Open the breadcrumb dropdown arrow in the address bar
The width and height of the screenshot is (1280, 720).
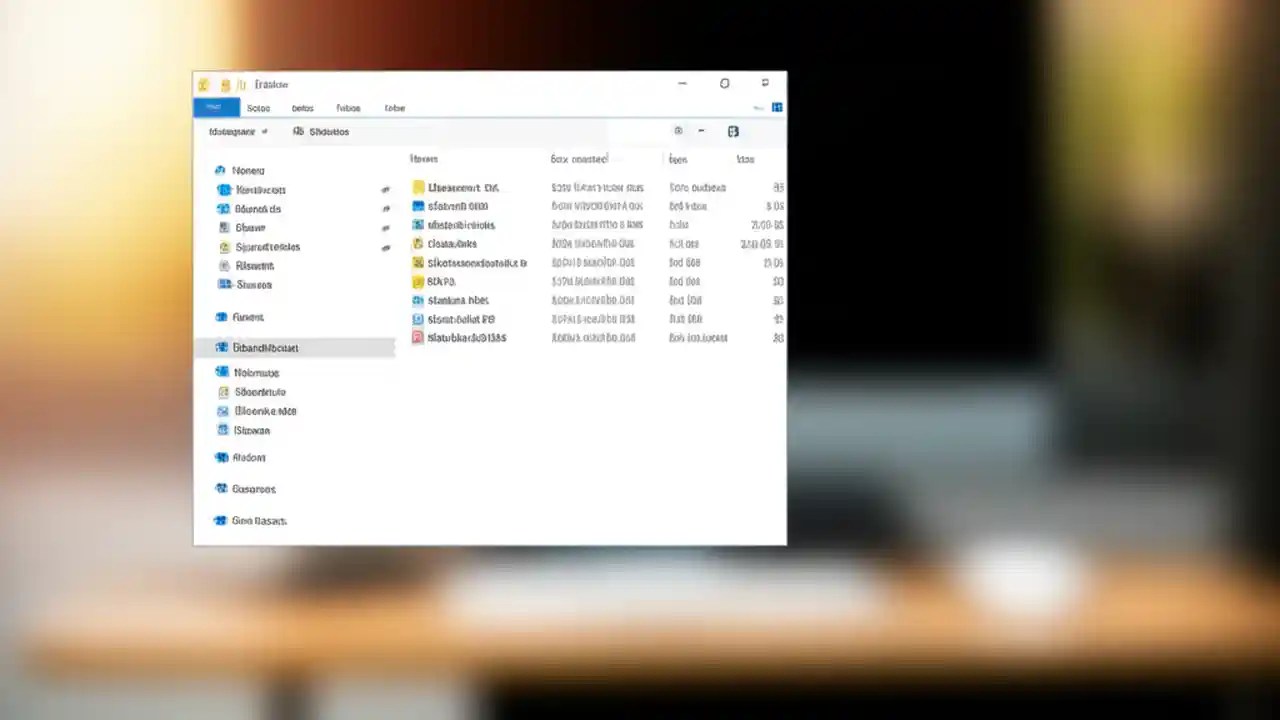pyautogui.click(x=264, y=131)
